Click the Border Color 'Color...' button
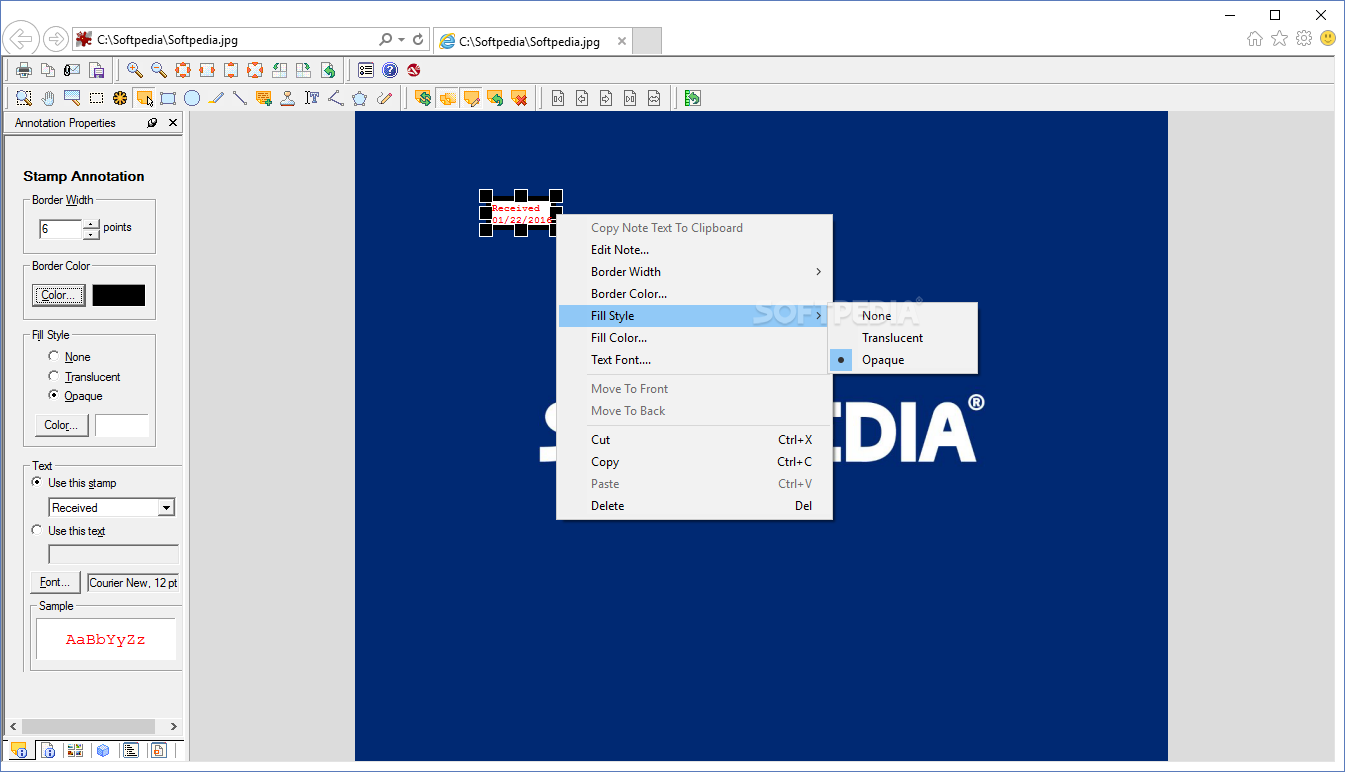This screenshot has height=772, width=1345. (x=59, y=295)
